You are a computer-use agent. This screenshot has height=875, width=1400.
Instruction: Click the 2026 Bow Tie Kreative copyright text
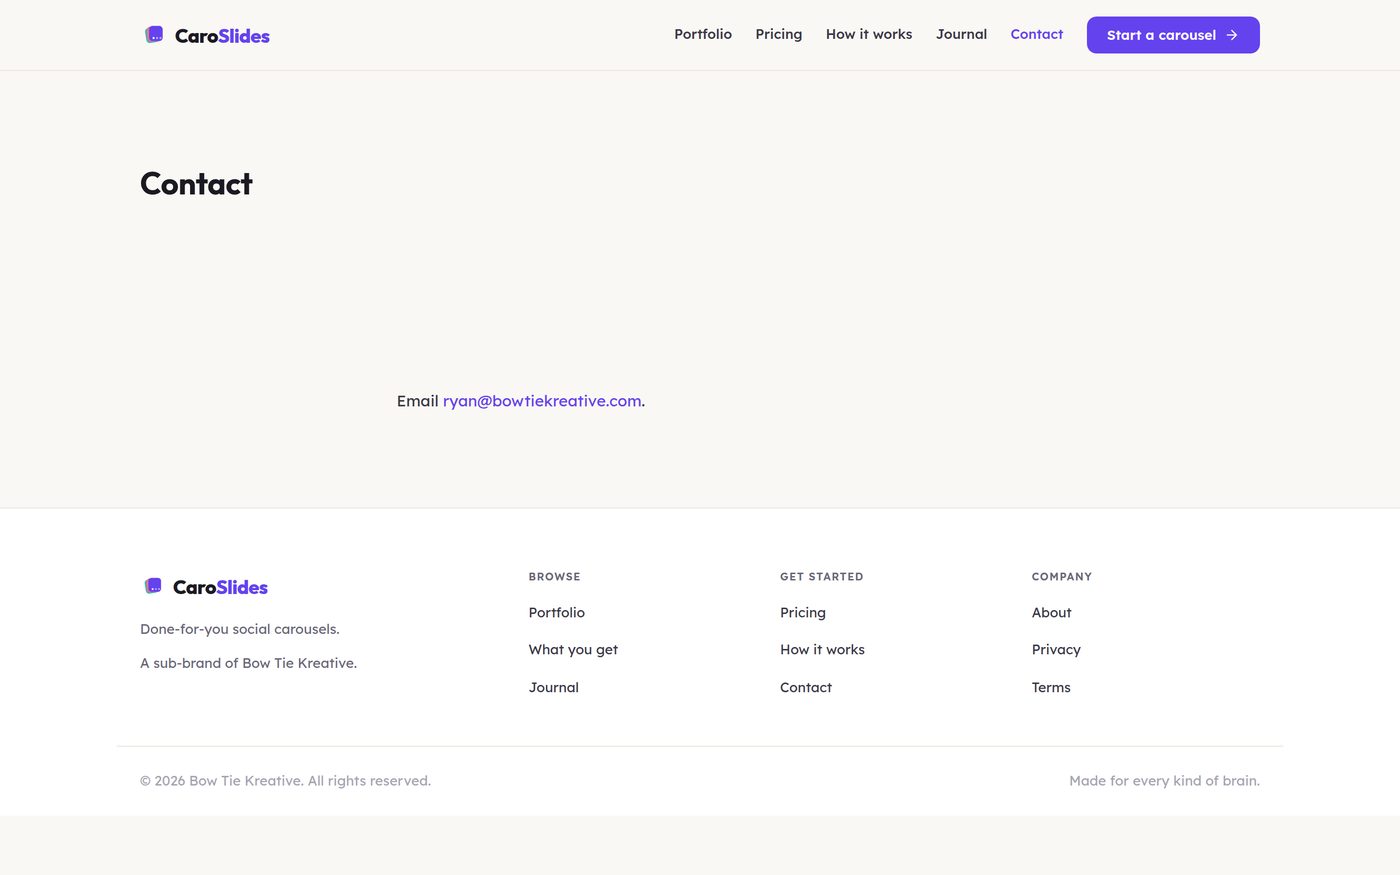(x=285, y=781)
